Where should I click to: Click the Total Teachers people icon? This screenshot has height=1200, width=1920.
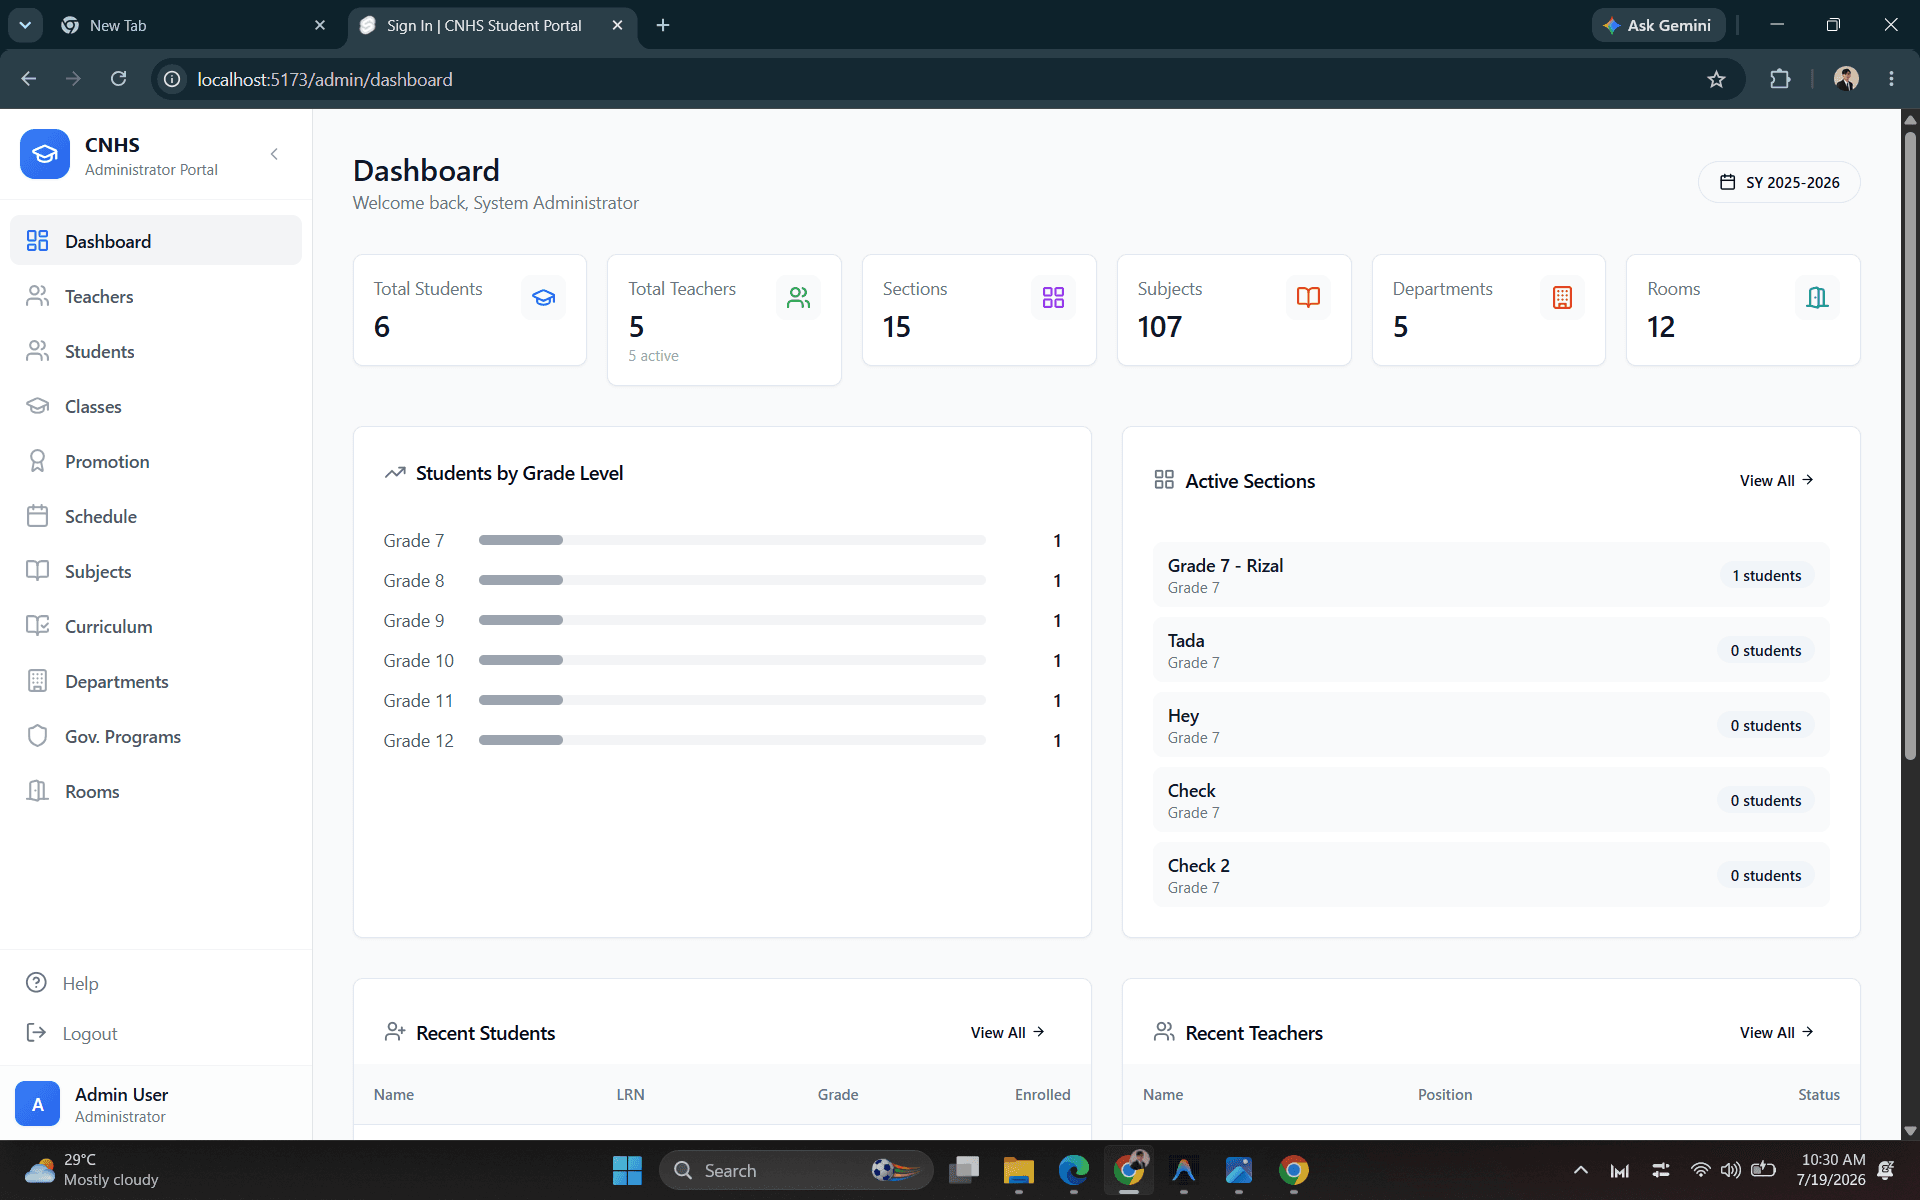coord(798,298)
